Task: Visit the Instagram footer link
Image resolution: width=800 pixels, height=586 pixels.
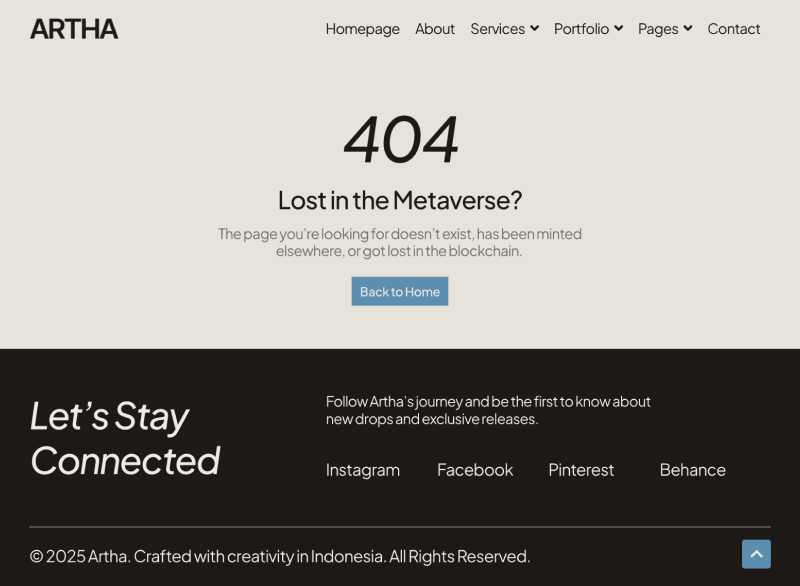Action: tap(363, 470)
